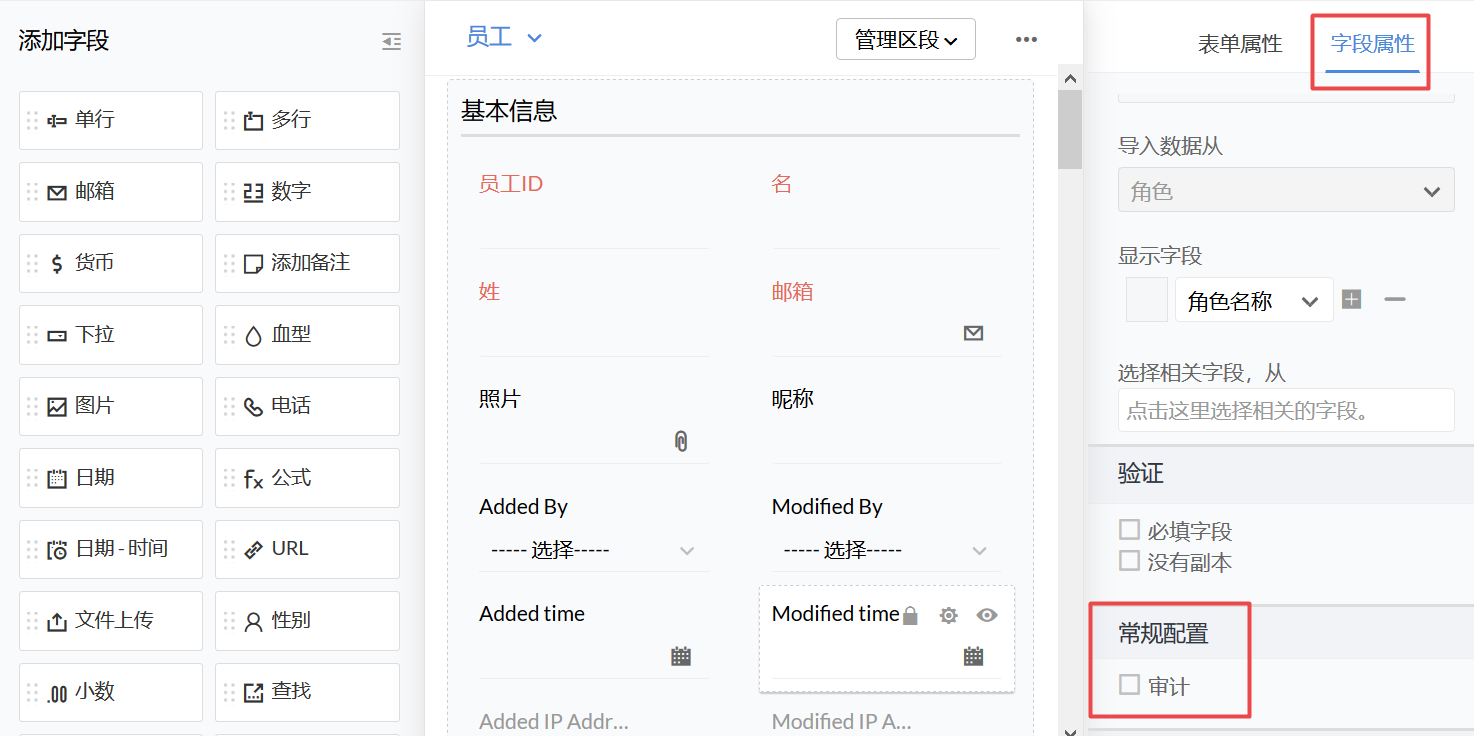
Task: Choose the 货币 field type
Action: coord(111,263)
